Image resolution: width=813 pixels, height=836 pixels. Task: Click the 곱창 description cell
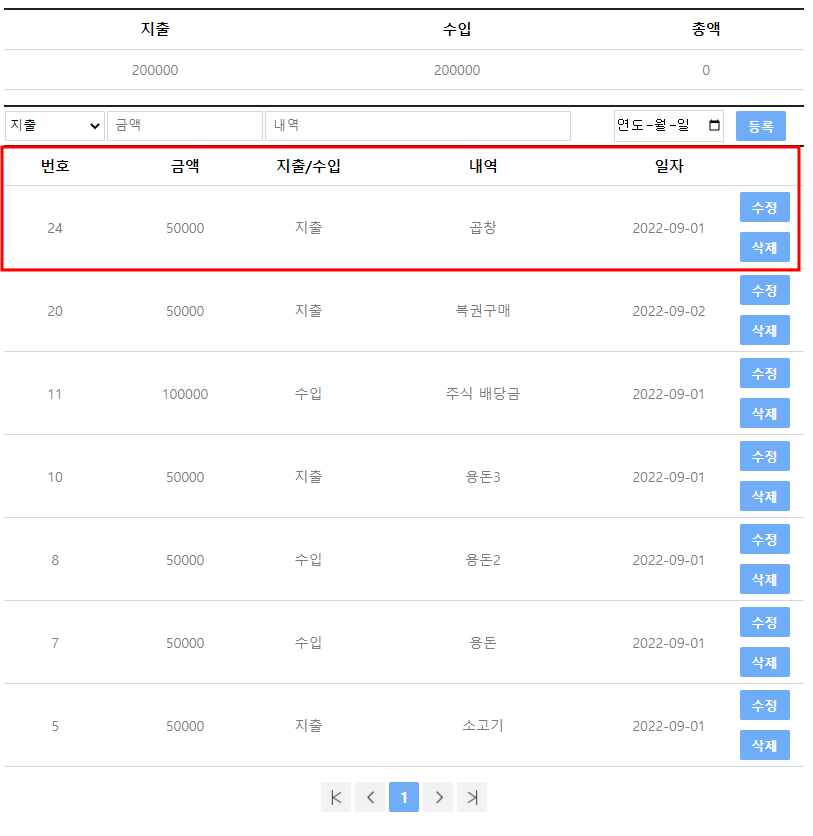tap(483, 228)
